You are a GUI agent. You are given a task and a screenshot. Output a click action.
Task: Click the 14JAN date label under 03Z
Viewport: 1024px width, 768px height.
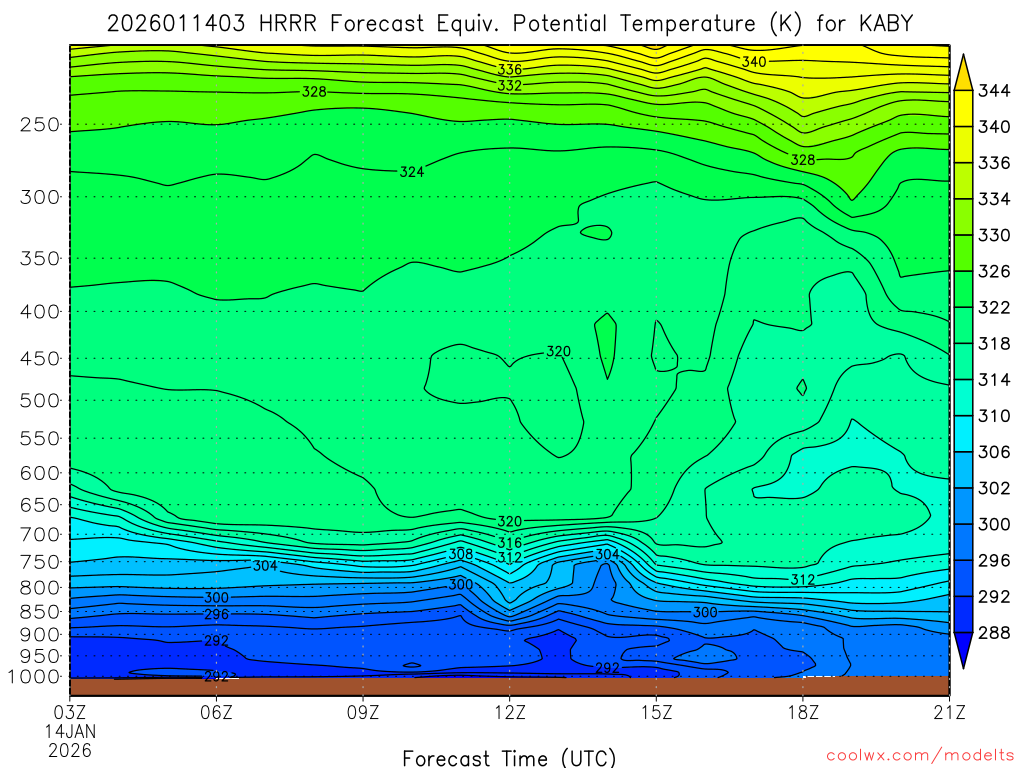(x=70, y=731)
